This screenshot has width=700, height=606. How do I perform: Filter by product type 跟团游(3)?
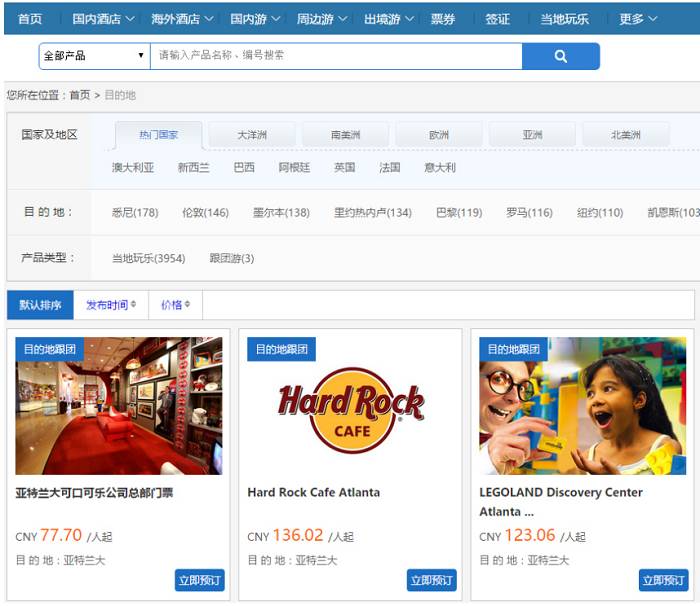pyautogui.click(x=232, y=258)
